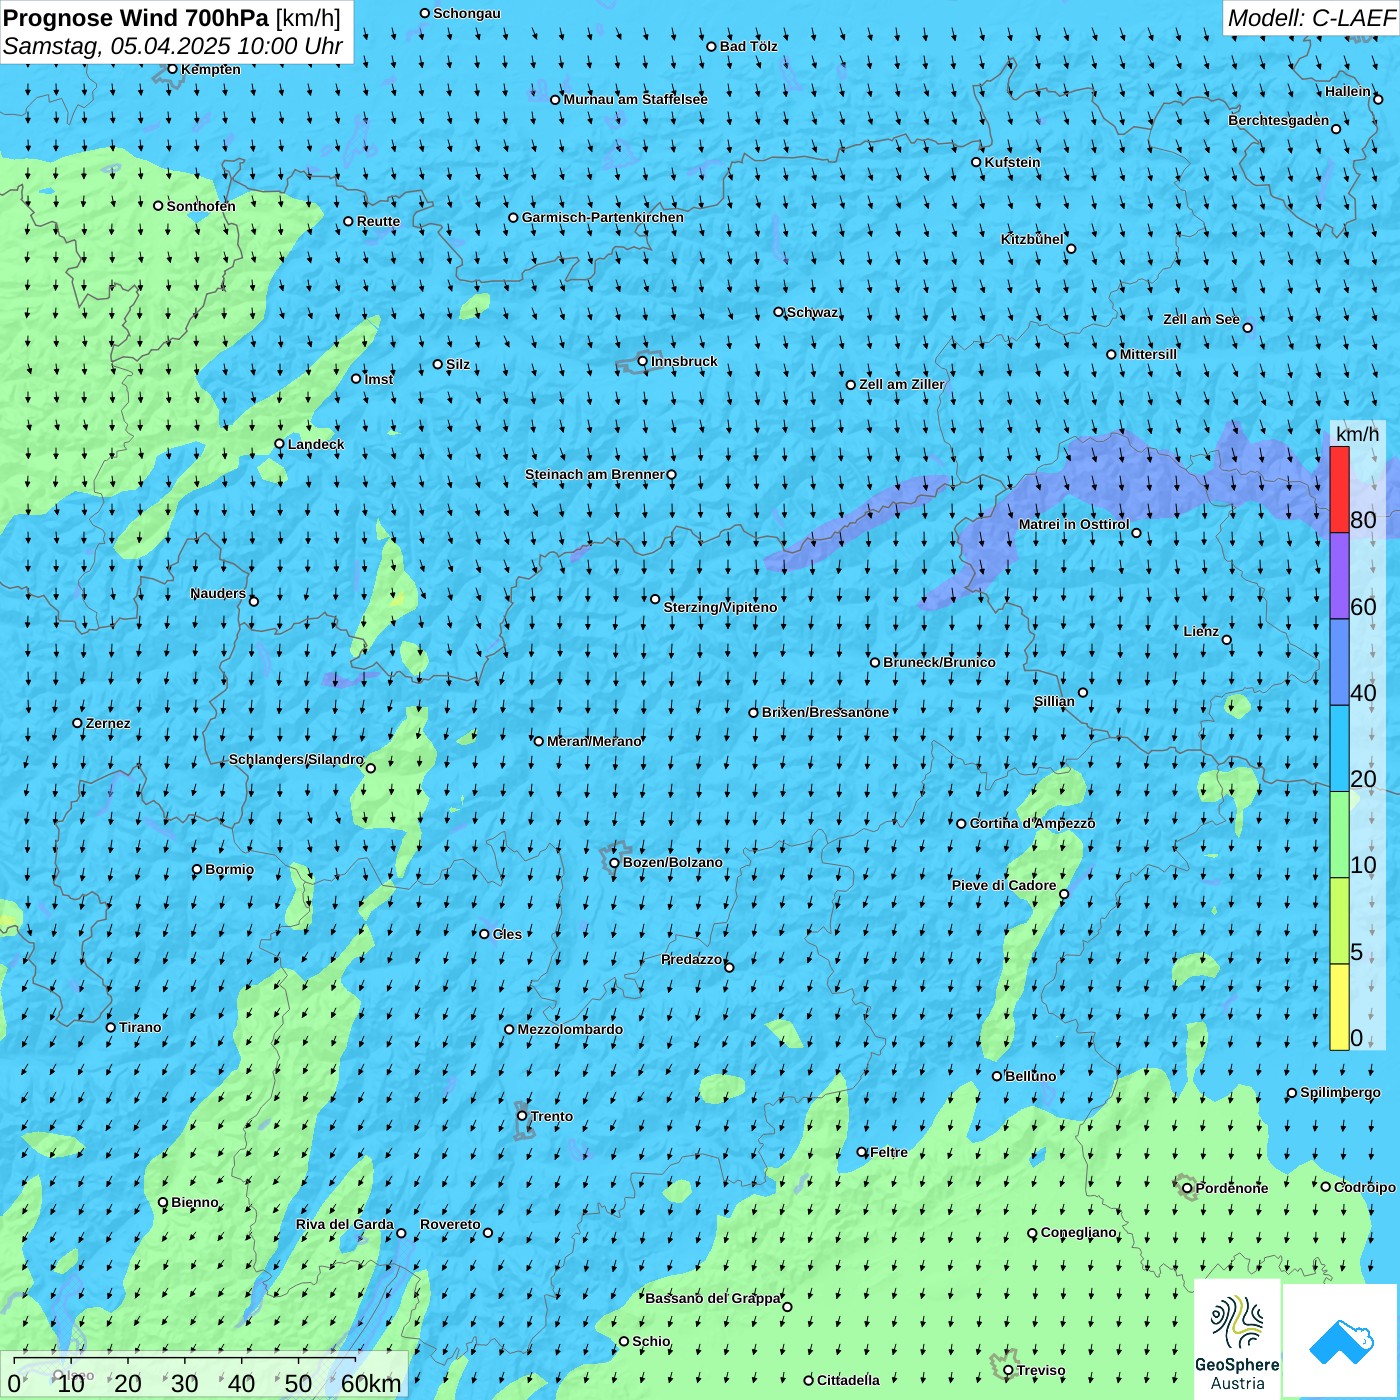The width and height of the screenshot is (1400, 1400).
Task: Click the 'Prognose Wind 700hPa' title
Action: tap(136, 18)
